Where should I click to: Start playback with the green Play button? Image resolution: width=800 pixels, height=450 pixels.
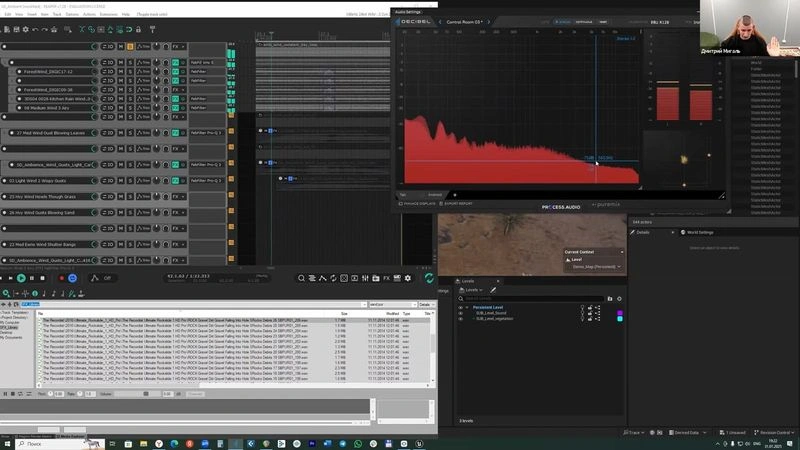pos(21,278)
